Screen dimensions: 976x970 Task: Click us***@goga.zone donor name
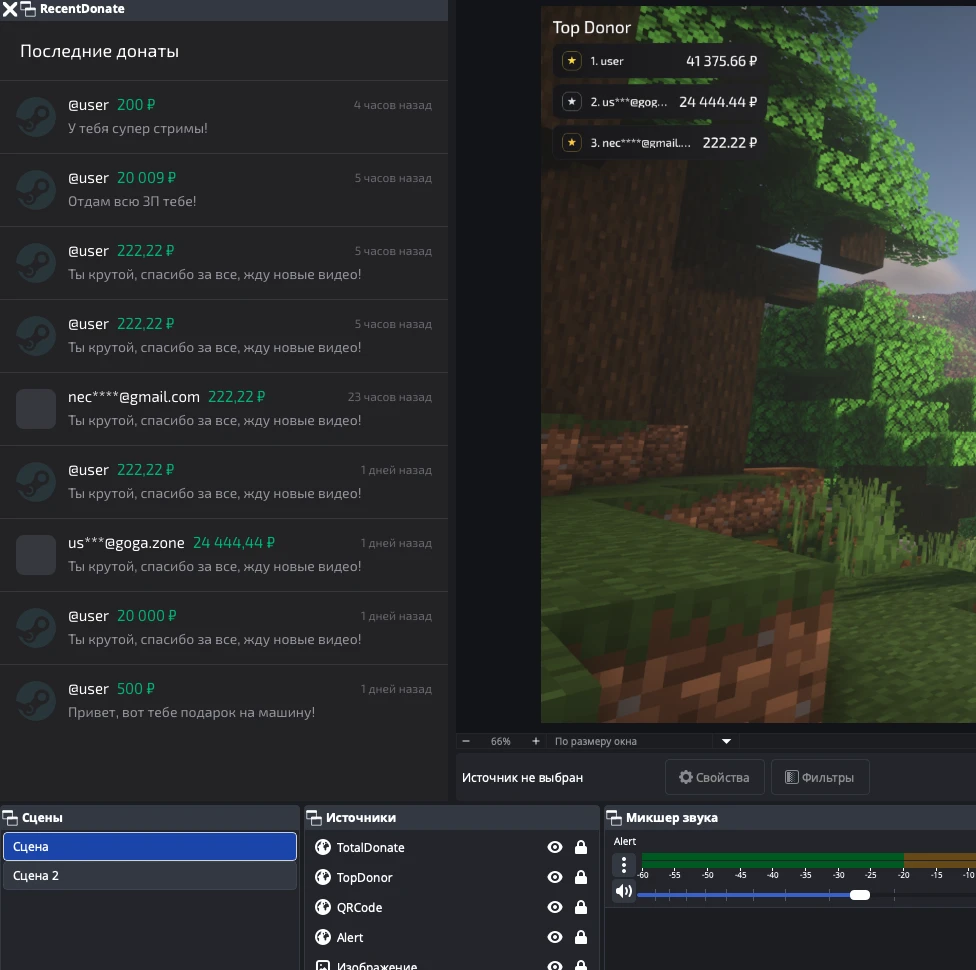(x=126, y=543)
